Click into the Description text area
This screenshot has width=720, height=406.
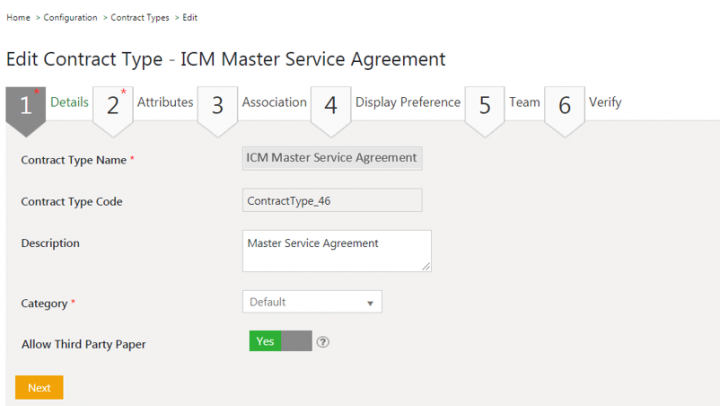click(337, 251)
